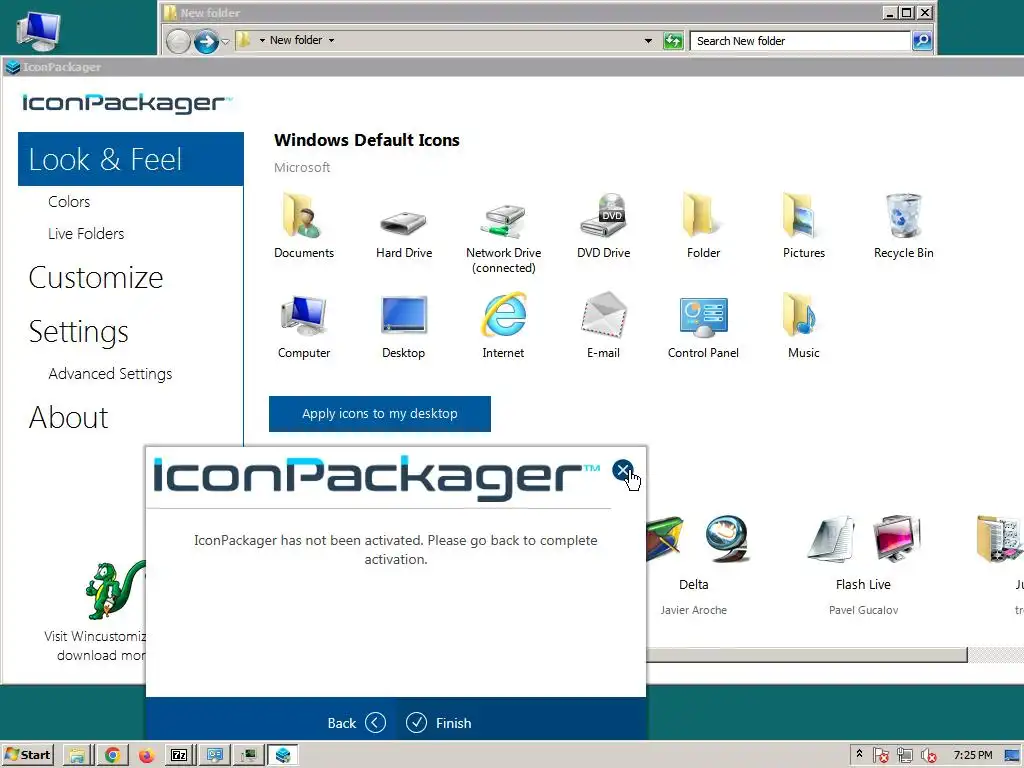
Task: Close the IconPackager activation dialog
Action: pos(622,470)
